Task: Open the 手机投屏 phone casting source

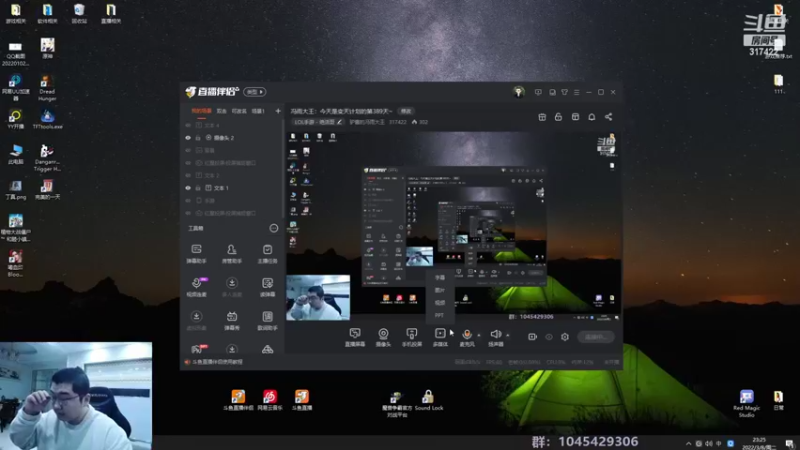Action: tap(412, 337)
